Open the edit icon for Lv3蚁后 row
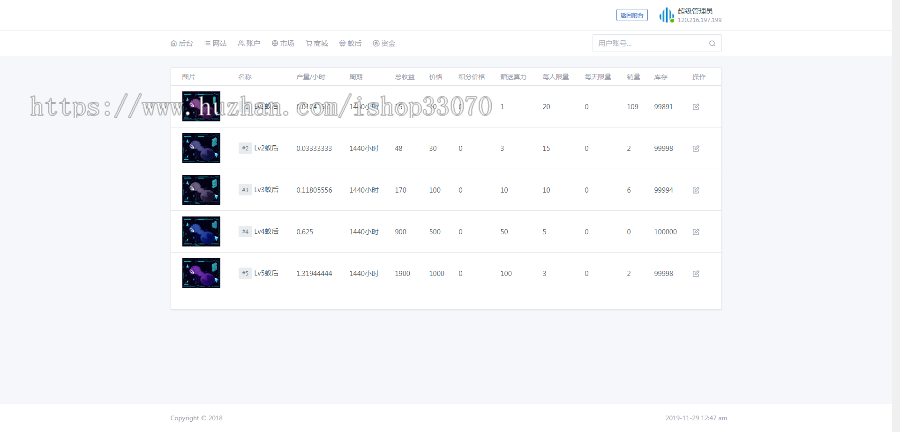Viewport: 900px width, 432px height. 696,190
